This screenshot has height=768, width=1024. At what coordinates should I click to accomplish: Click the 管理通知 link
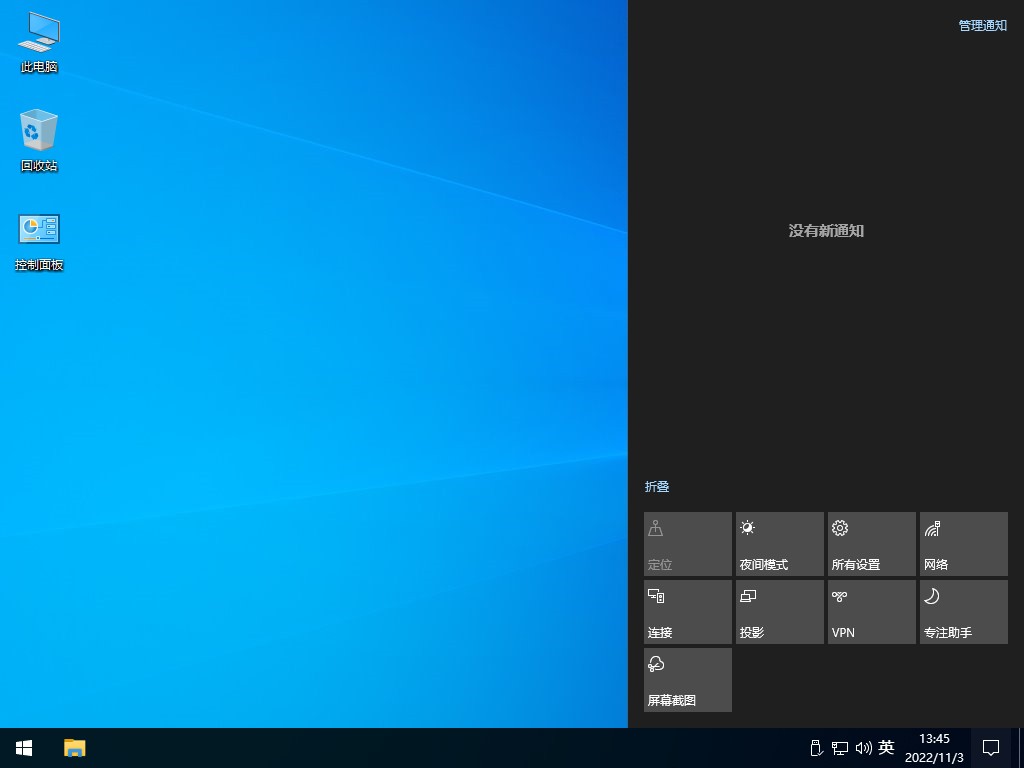[x=982, y=26]
